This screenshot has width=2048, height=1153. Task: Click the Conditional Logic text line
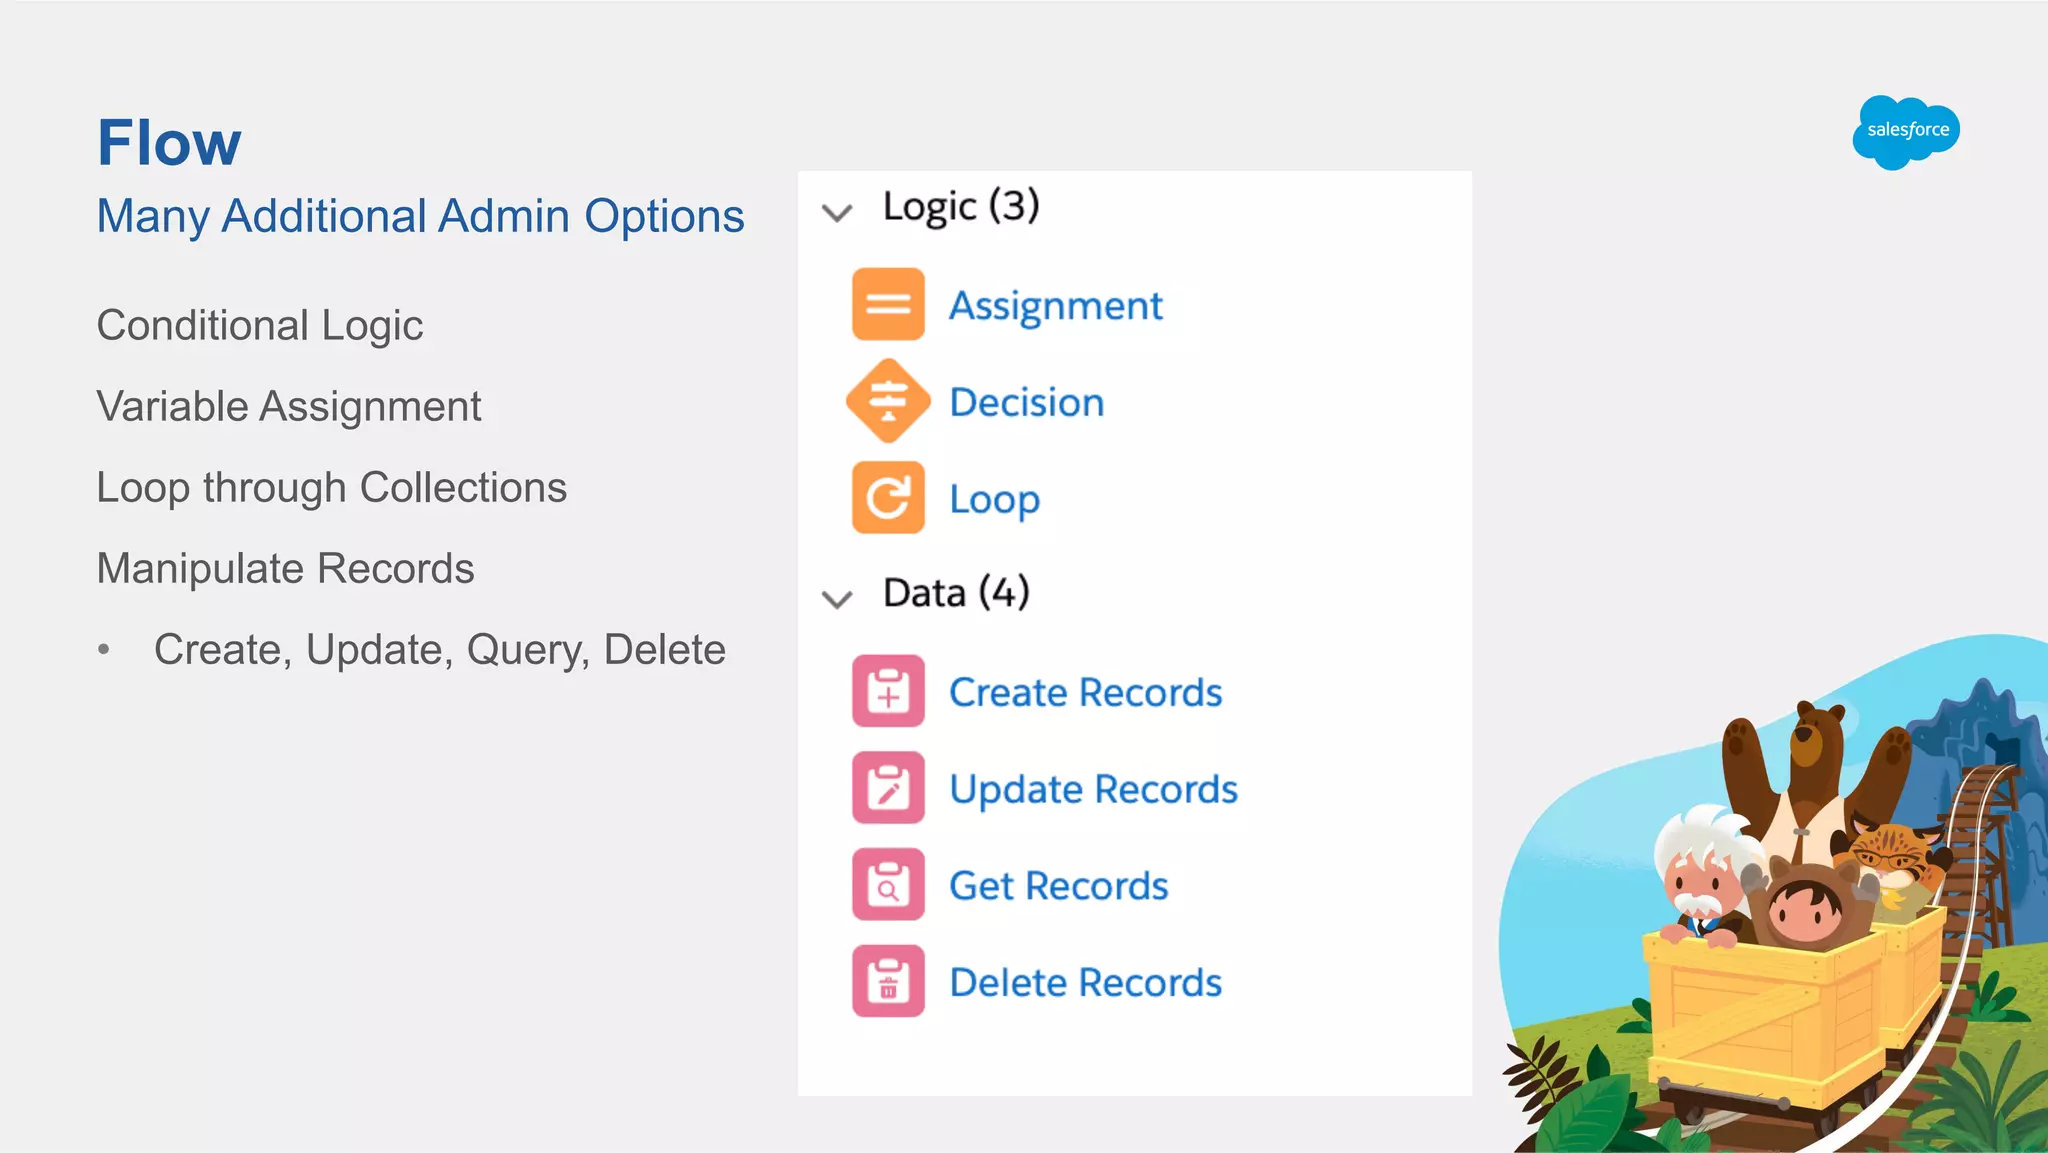point(260,326)
